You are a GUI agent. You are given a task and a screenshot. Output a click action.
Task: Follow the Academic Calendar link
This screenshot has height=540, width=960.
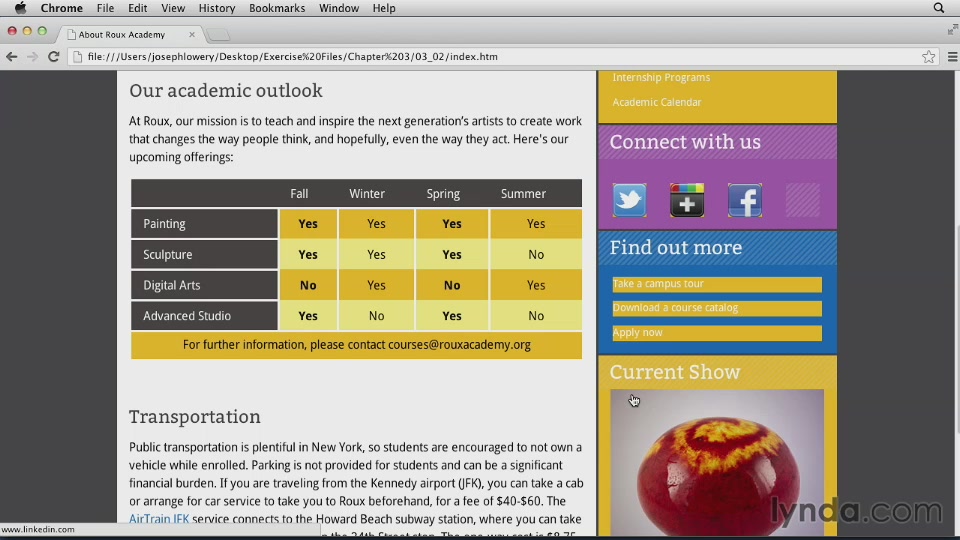tap(657, 102)
